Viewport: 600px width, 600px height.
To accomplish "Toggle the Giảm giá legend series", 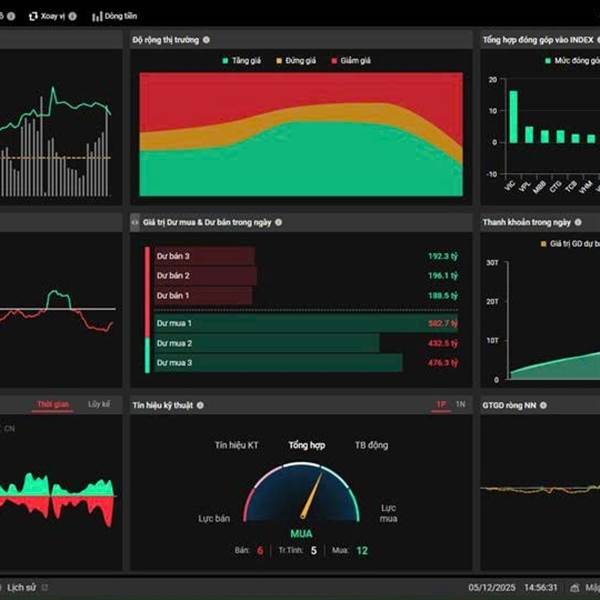I will point(351,60).
